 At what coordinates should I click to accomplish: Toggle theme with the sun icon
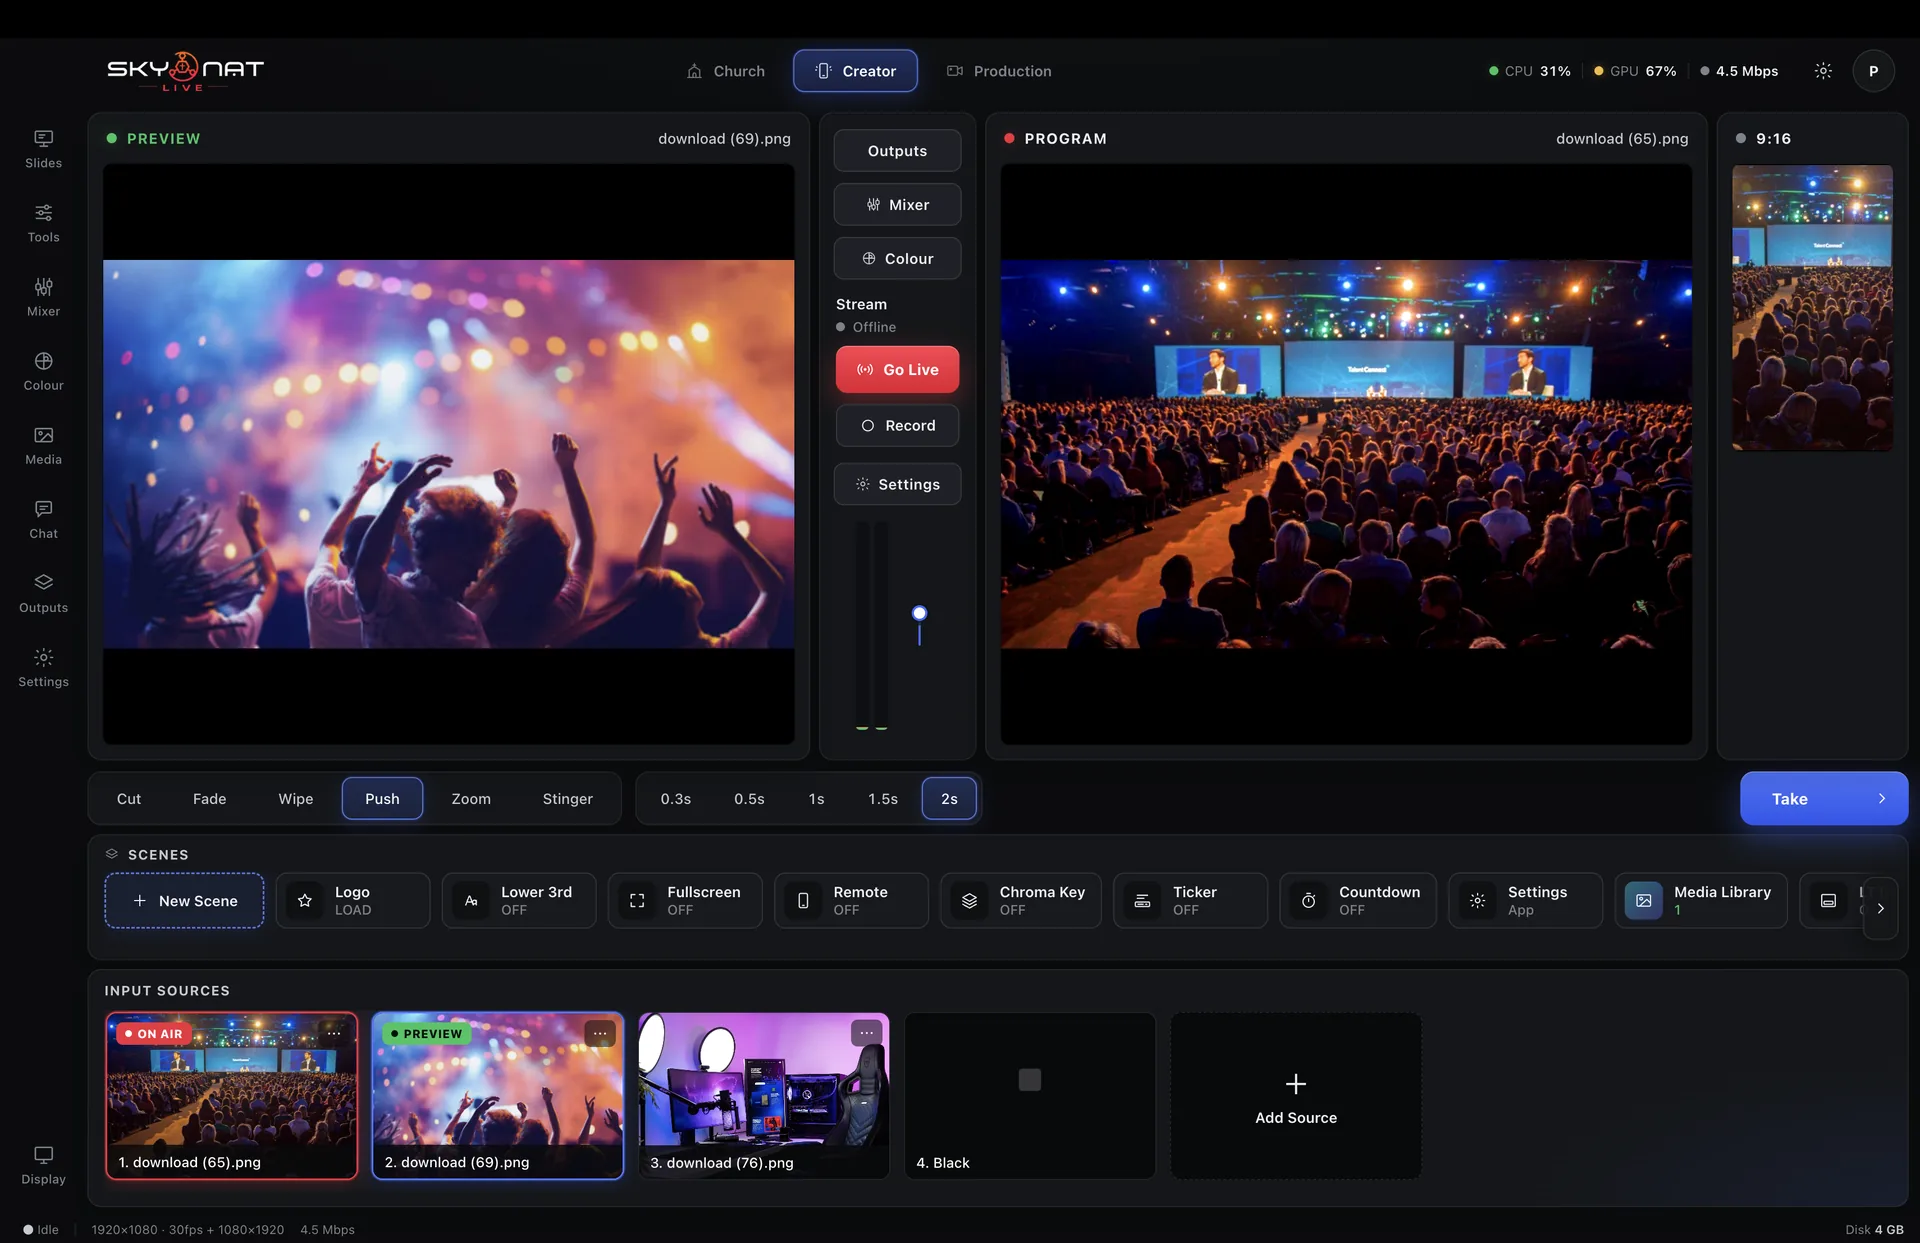coord(1823,71)
